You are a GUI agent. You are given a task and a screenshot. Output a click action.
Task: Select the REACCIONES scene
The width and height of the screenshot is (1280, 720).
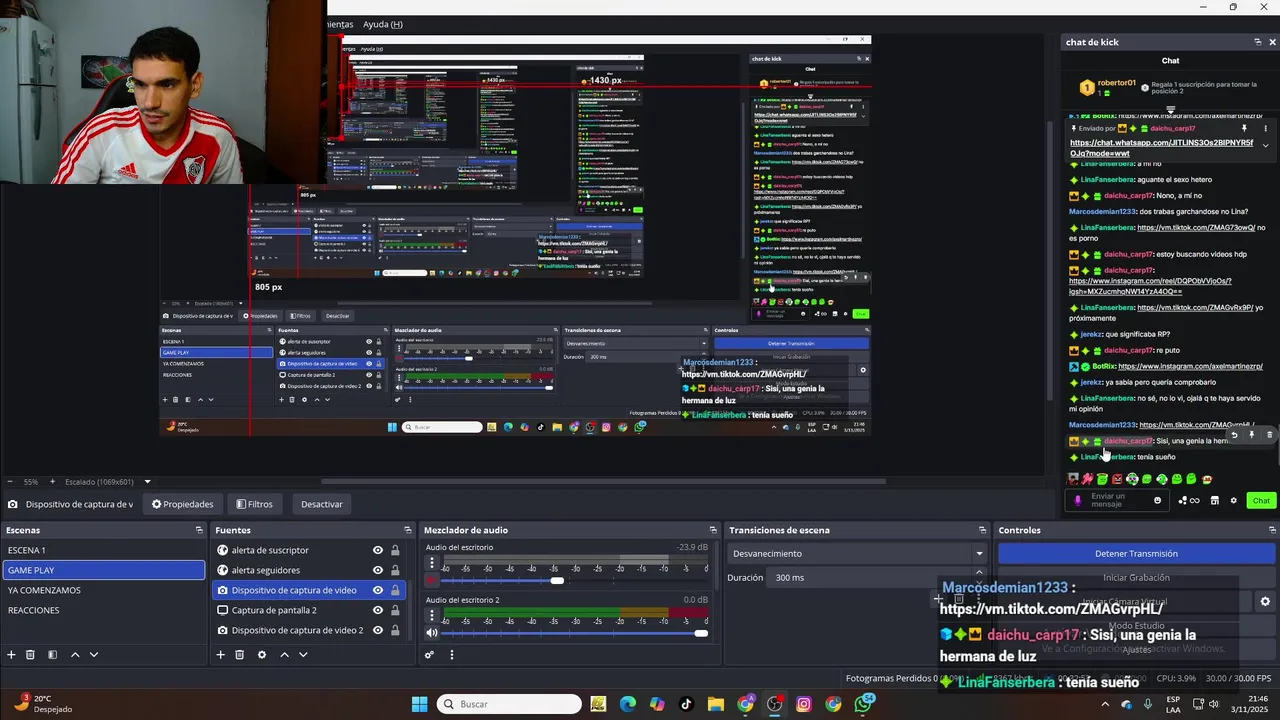tap(103, 610)
